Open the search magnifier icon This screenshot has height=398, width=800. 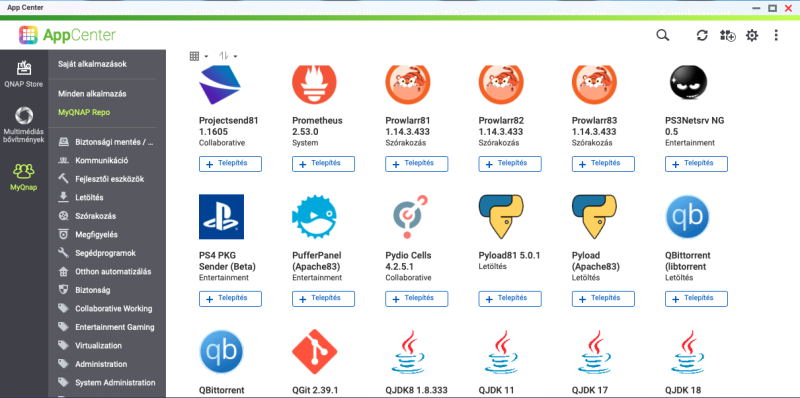[x=662, y=35]
